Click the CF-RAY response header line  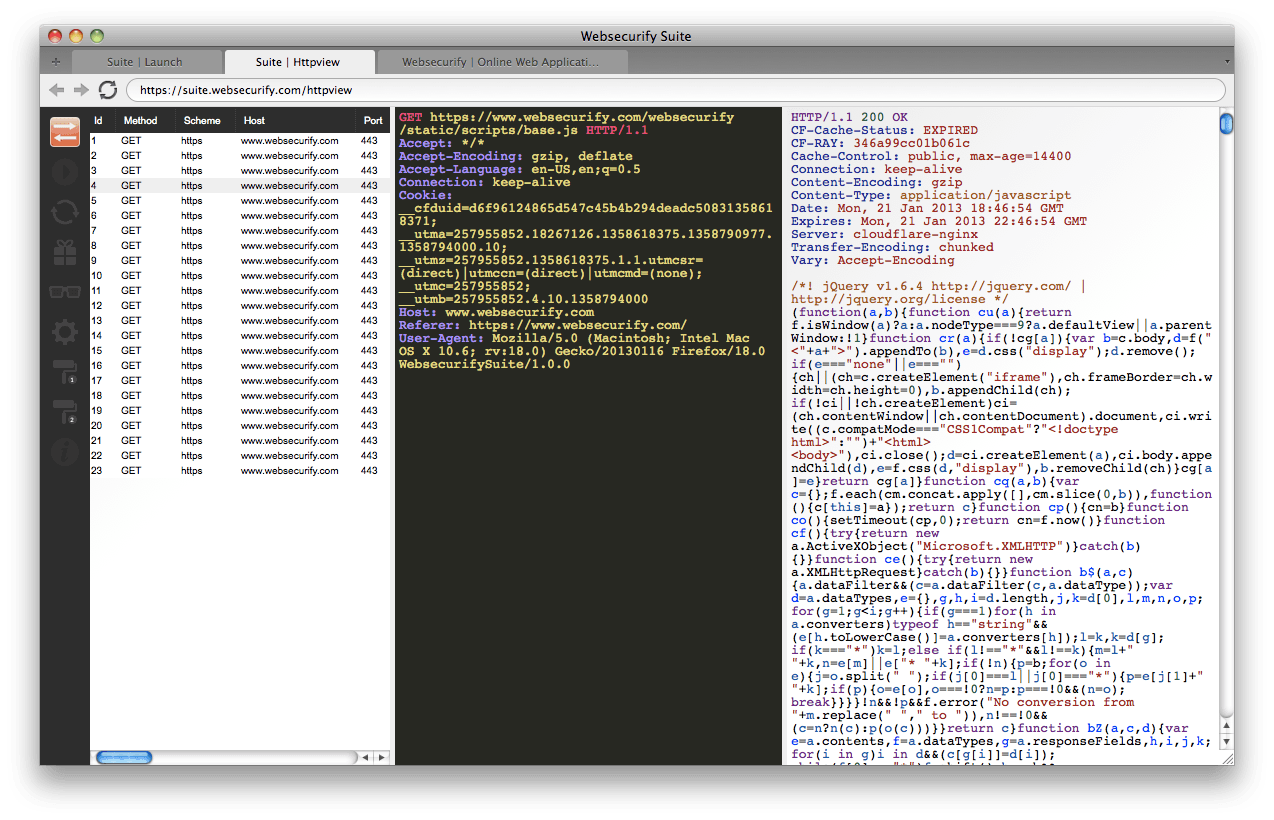click(881, 144)
